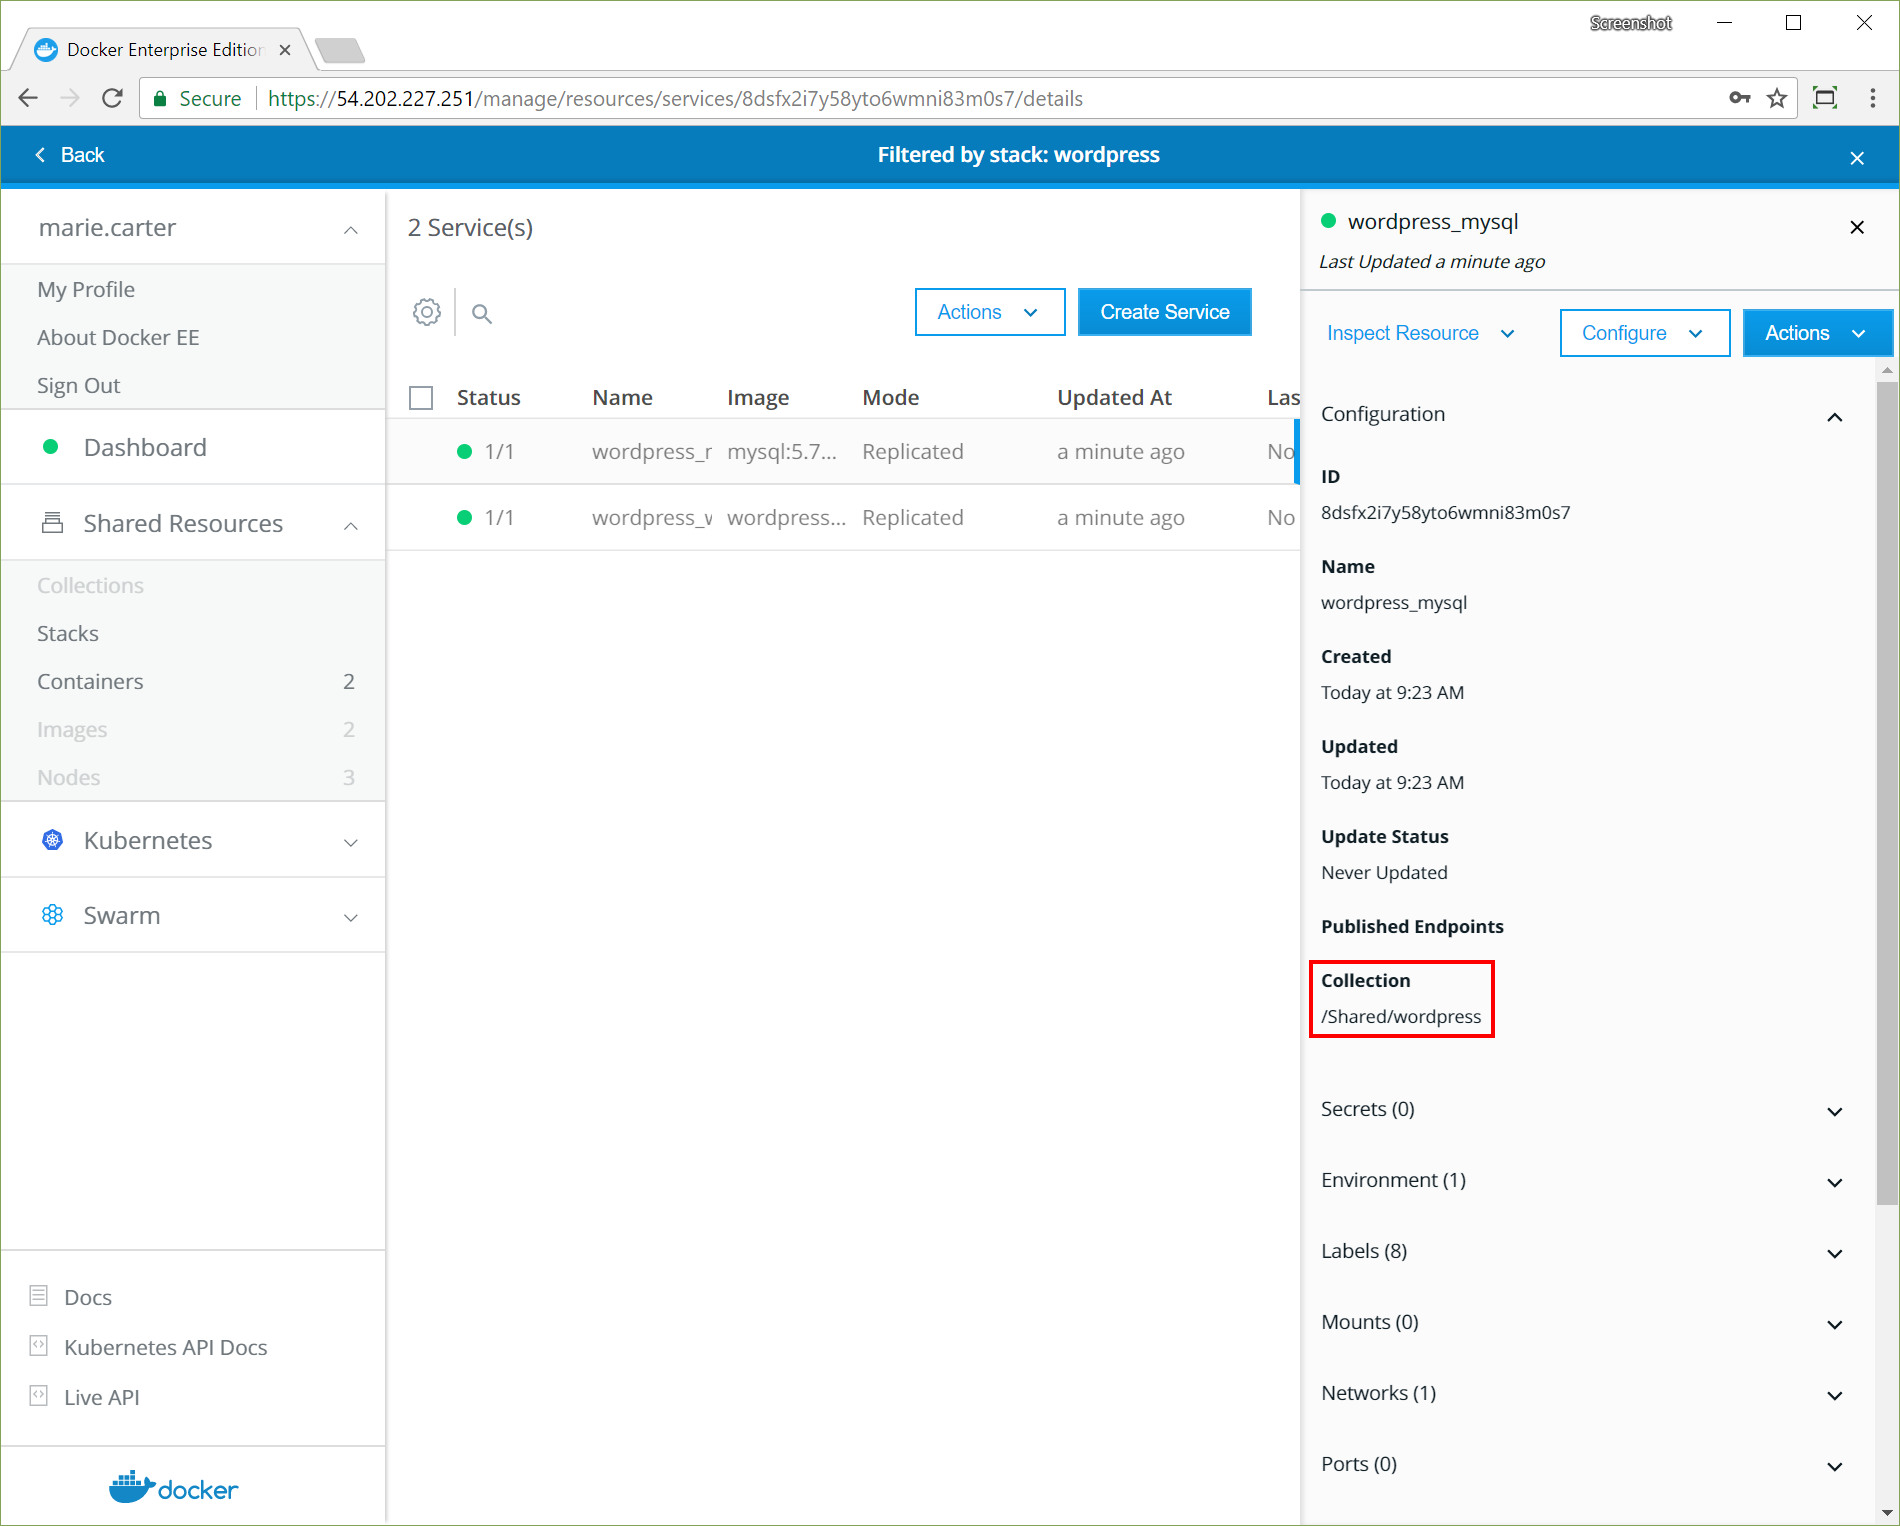Expand the Environment (1) section
This screenshot has height=1526, width=1900.
(x=1580, y=1181)
